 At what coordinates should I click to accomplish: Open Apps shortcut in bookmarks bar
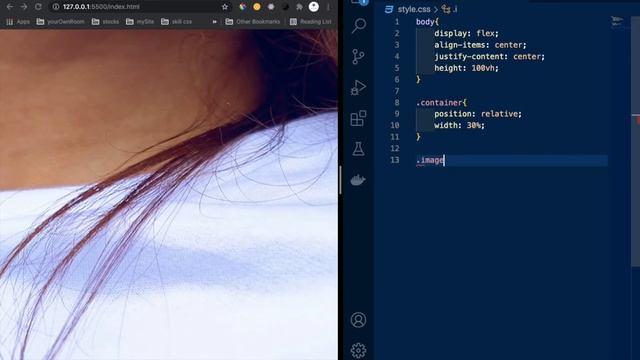point(18,22)
